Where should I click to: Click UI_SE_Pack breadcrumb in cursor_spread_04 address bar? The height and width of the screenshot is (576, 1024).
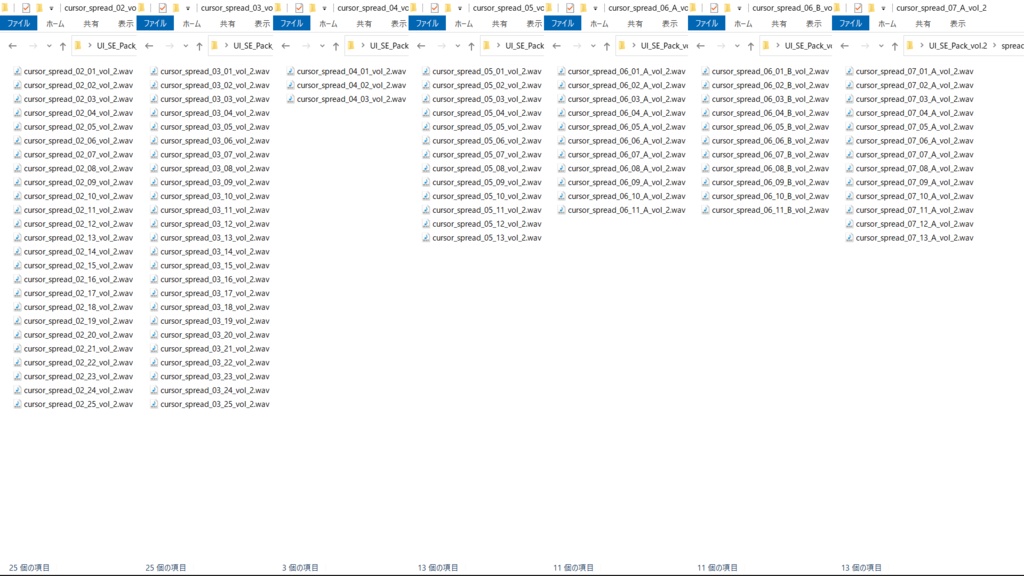pyautogui.click(x=389, y=46)
